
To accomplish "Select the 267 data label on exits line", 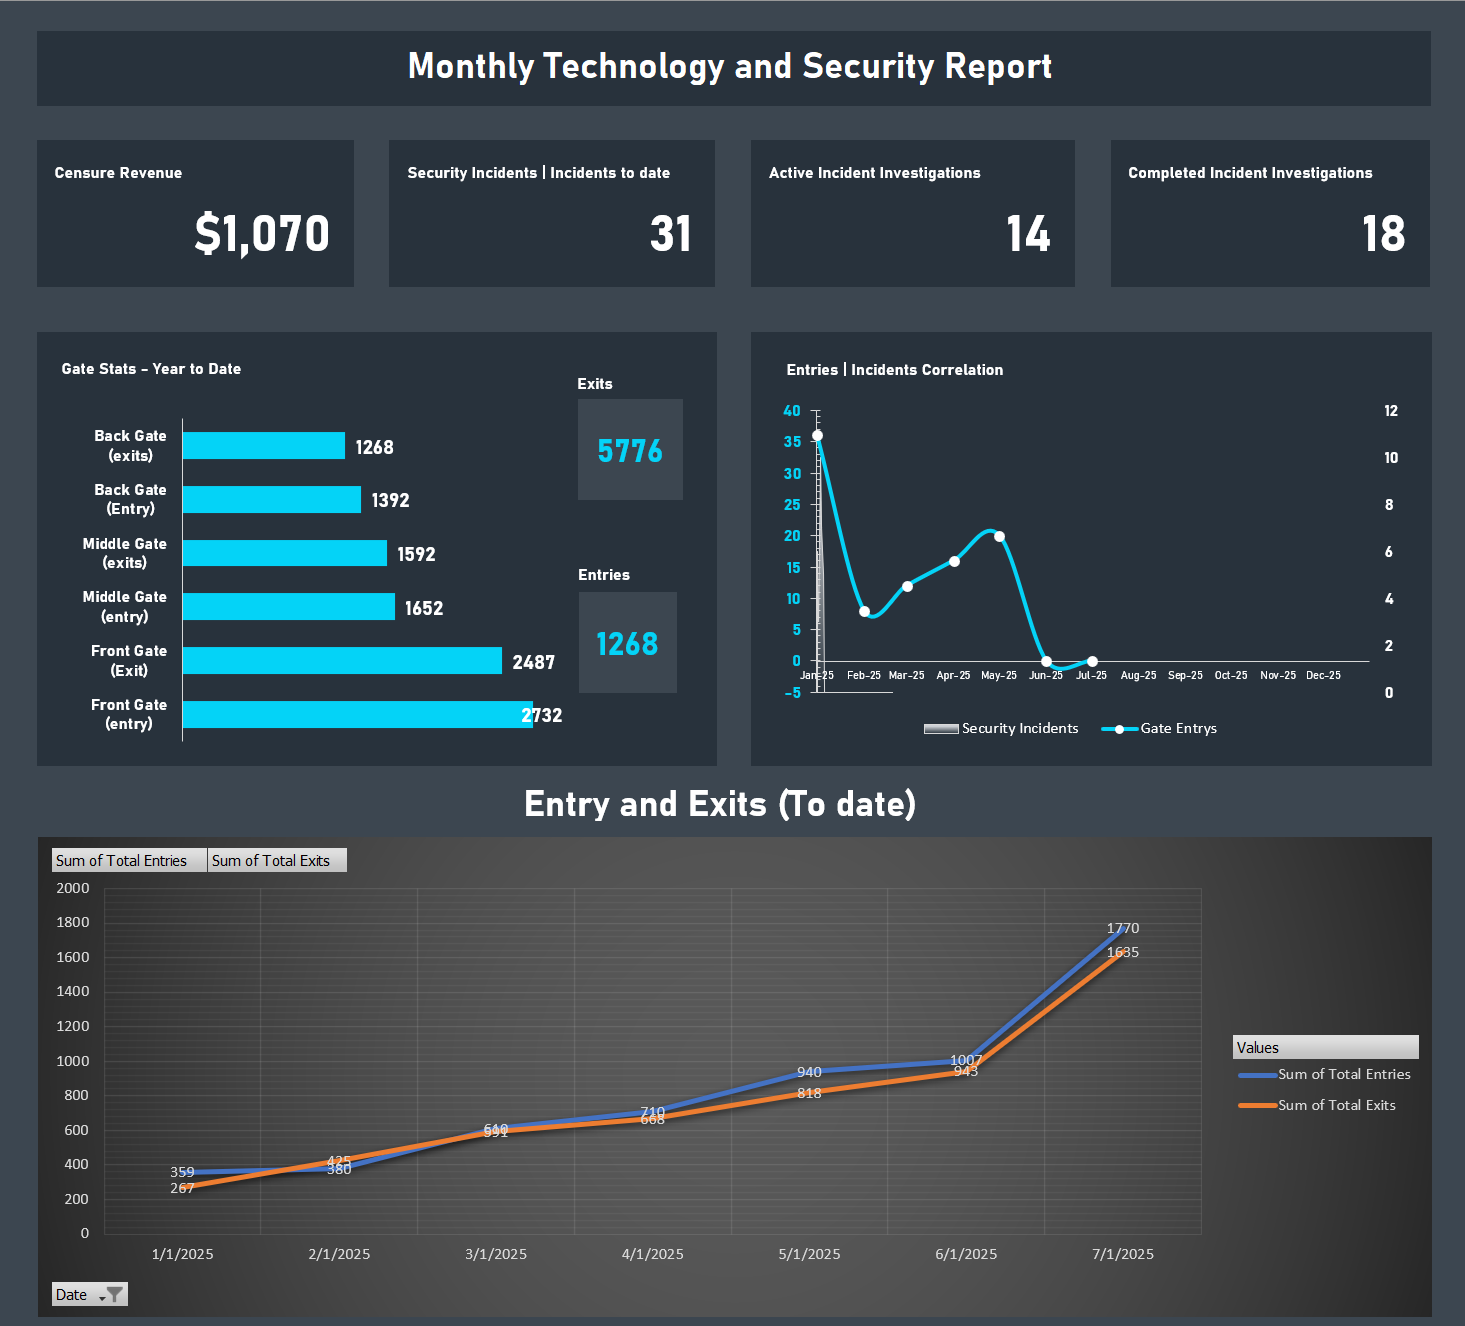I will tap(182, 1188).
